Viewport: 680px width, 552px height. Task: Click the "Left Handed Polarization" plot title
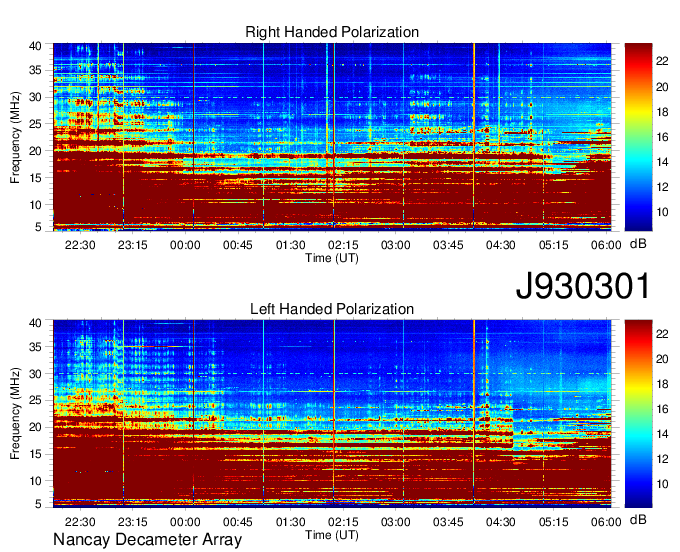click(x=332, y=309)
